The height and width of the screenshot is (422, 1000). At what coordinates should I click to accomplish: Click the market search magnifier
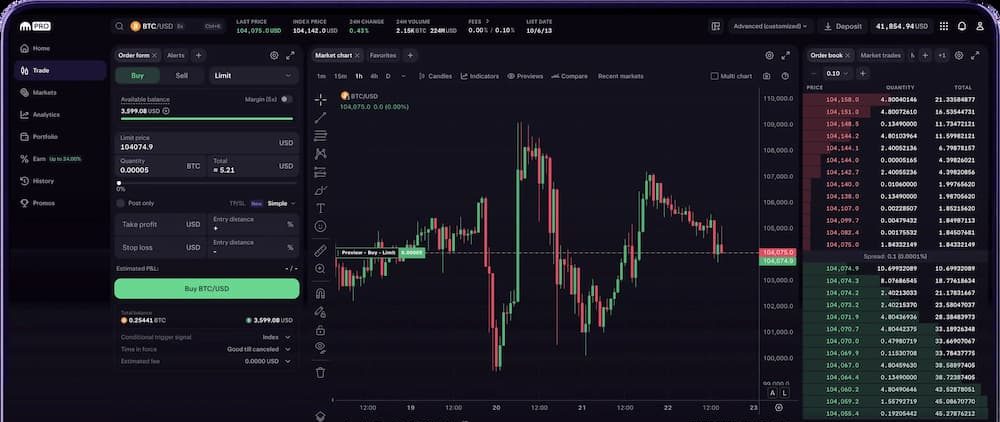(119, 26)
